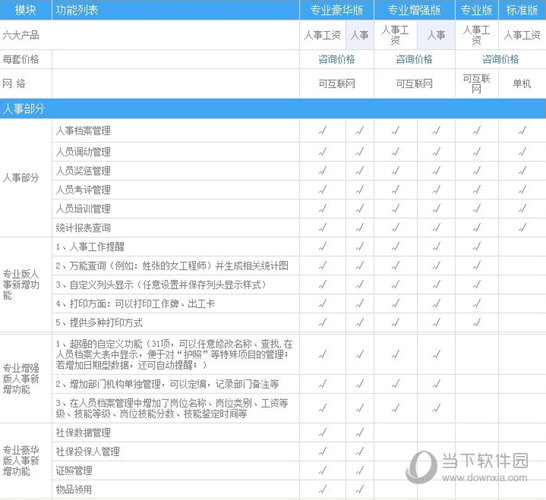This screenshot has width=546, height=500.
Task: Click 咨询价格 link under 专业增强版
Action: 414,59
